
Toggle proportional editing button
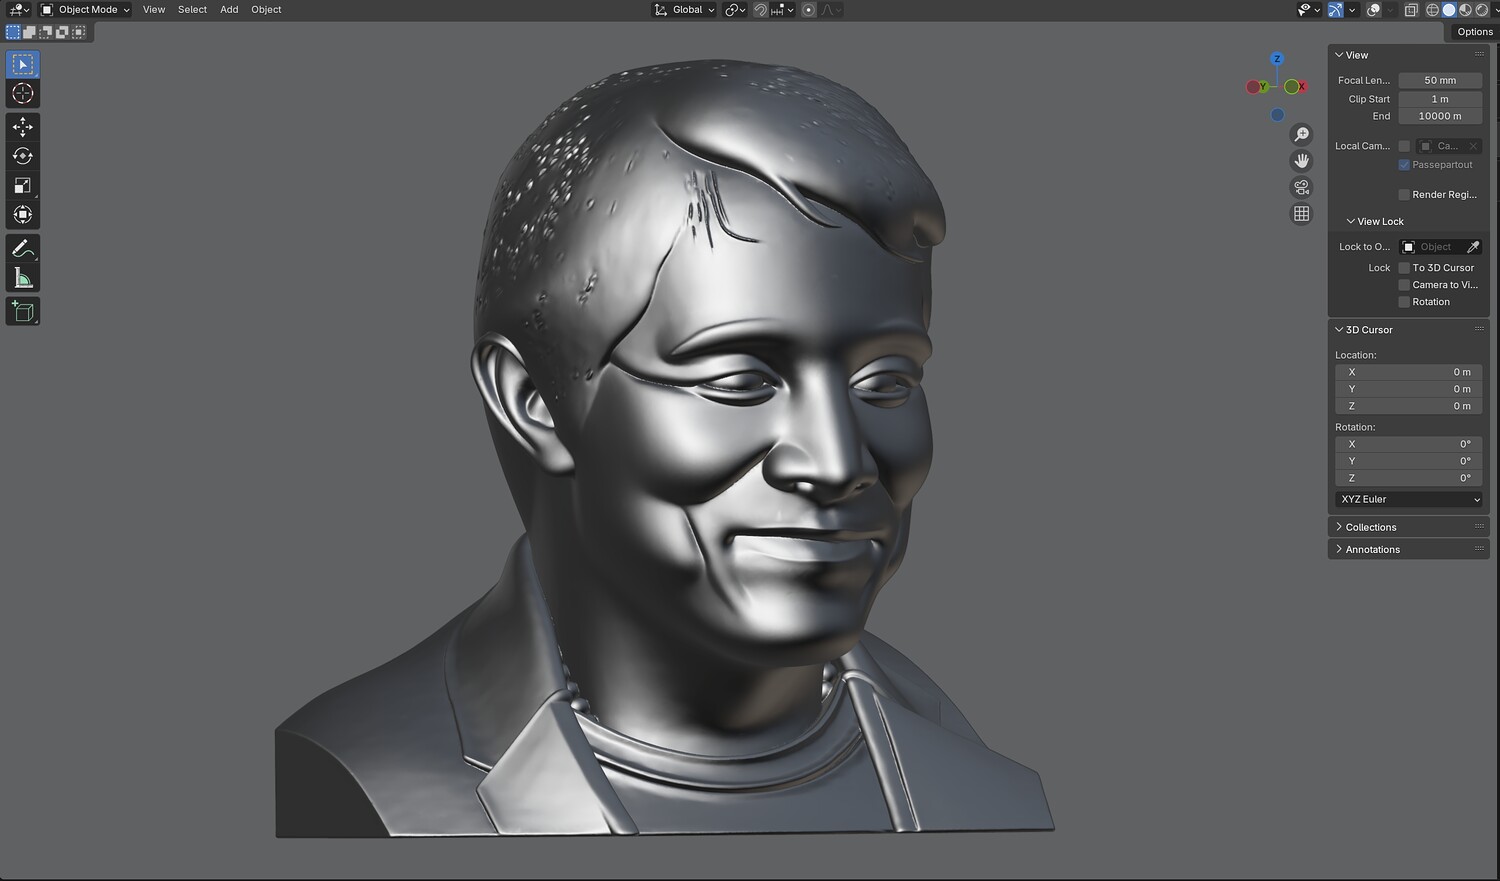click(x=809, y=10)
